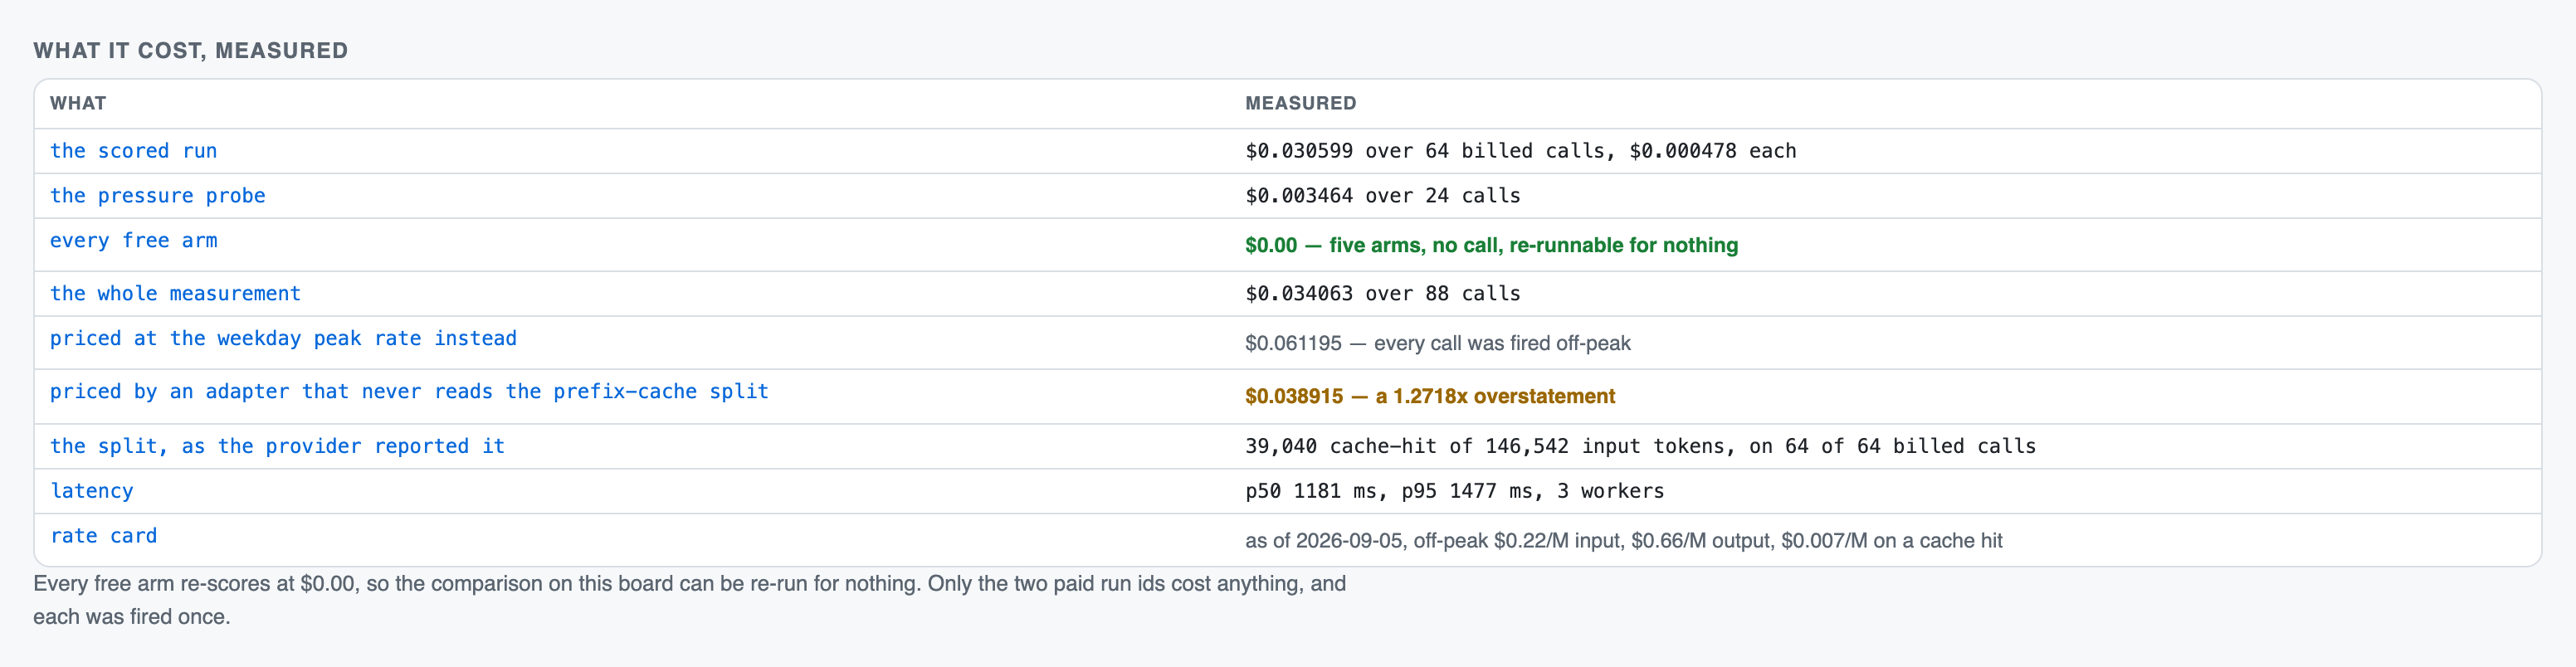Screen dimensions: 2576x667
Task: Click the WHAT column header
Action: 78,103
